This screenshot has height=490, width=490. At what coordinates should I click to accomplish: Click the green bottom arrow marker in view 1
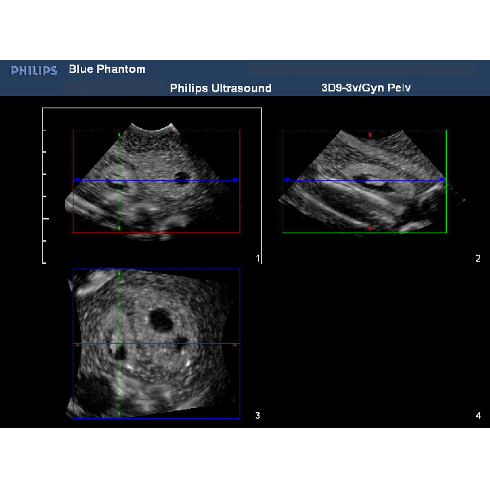pyautogui.click(x=119, y=228)
